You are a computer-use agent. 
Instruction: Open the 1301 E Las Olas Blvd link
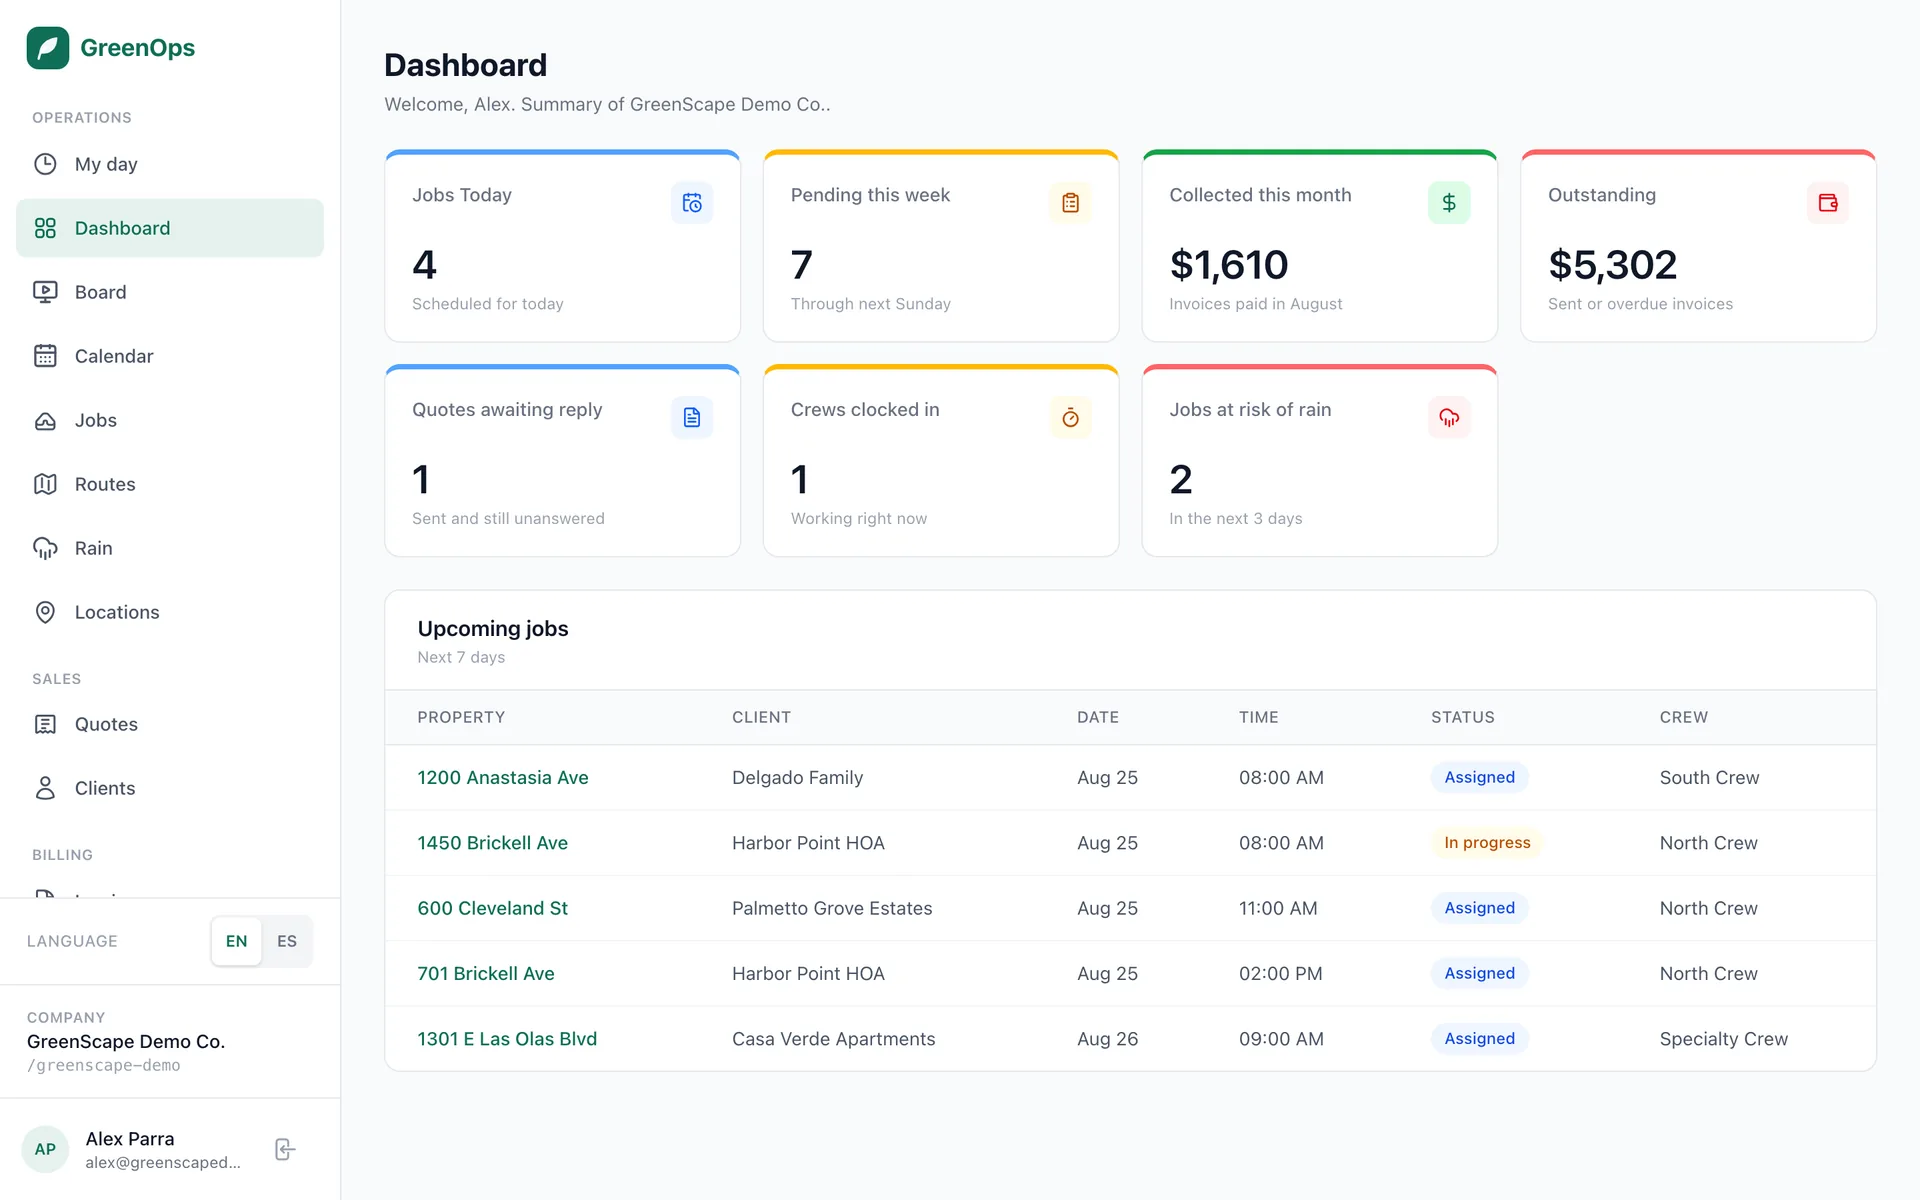pos(507,1039)
